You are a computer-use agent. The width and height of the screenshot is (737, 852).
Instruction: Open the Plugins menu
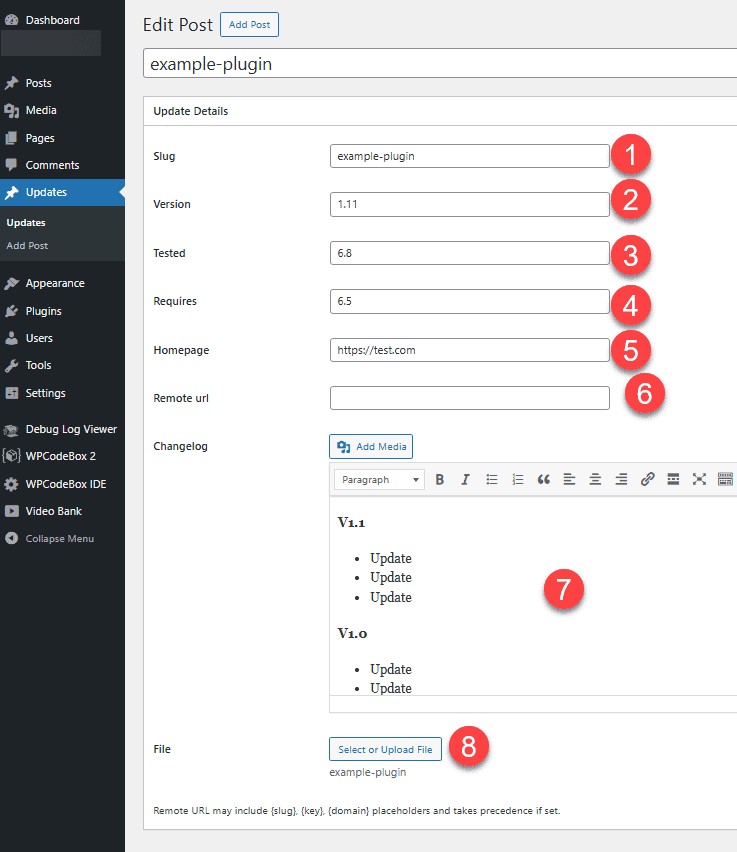click(43, 311)
